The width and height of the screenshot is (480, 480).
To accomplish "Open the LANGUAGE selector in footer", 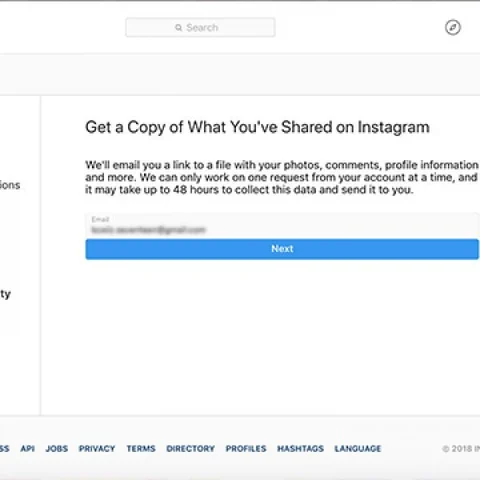I will pos(358,449).
